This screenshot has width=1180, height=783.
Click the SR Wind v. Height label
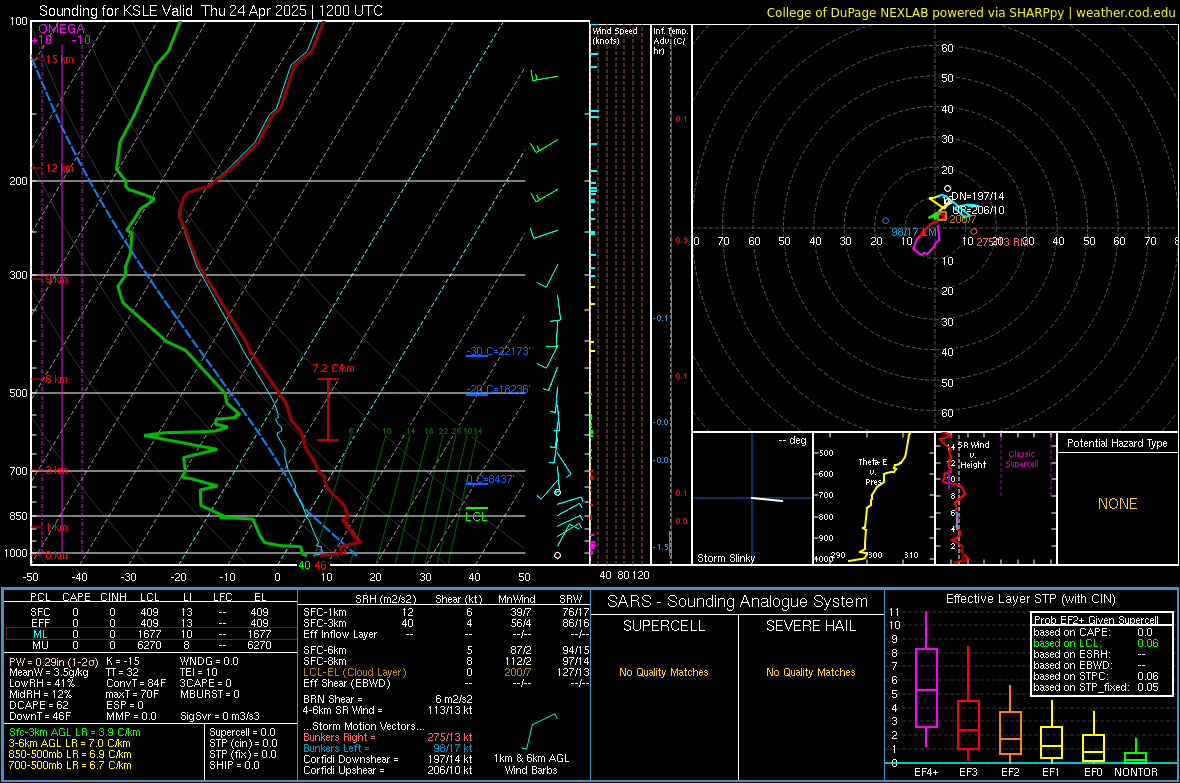pos(974,455)
